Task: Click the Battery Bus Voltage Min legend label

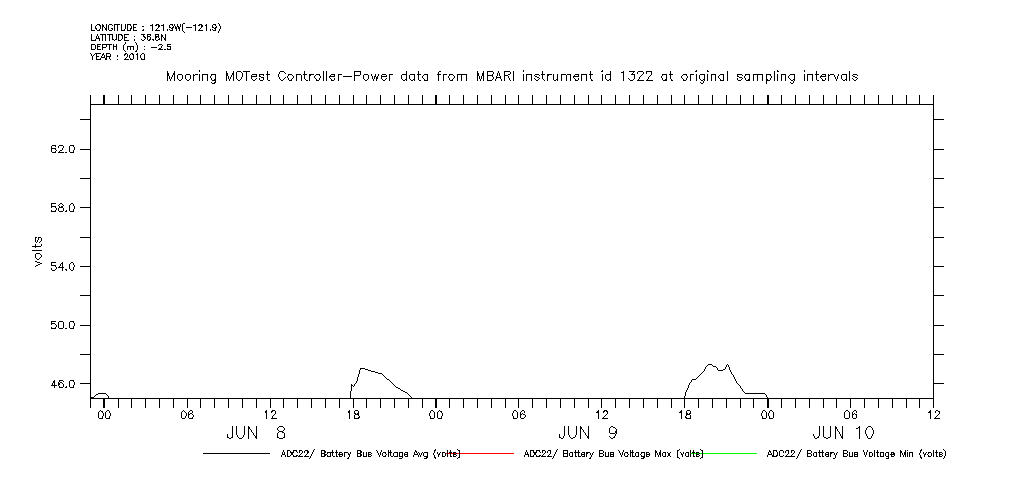Action: (855, 454)
